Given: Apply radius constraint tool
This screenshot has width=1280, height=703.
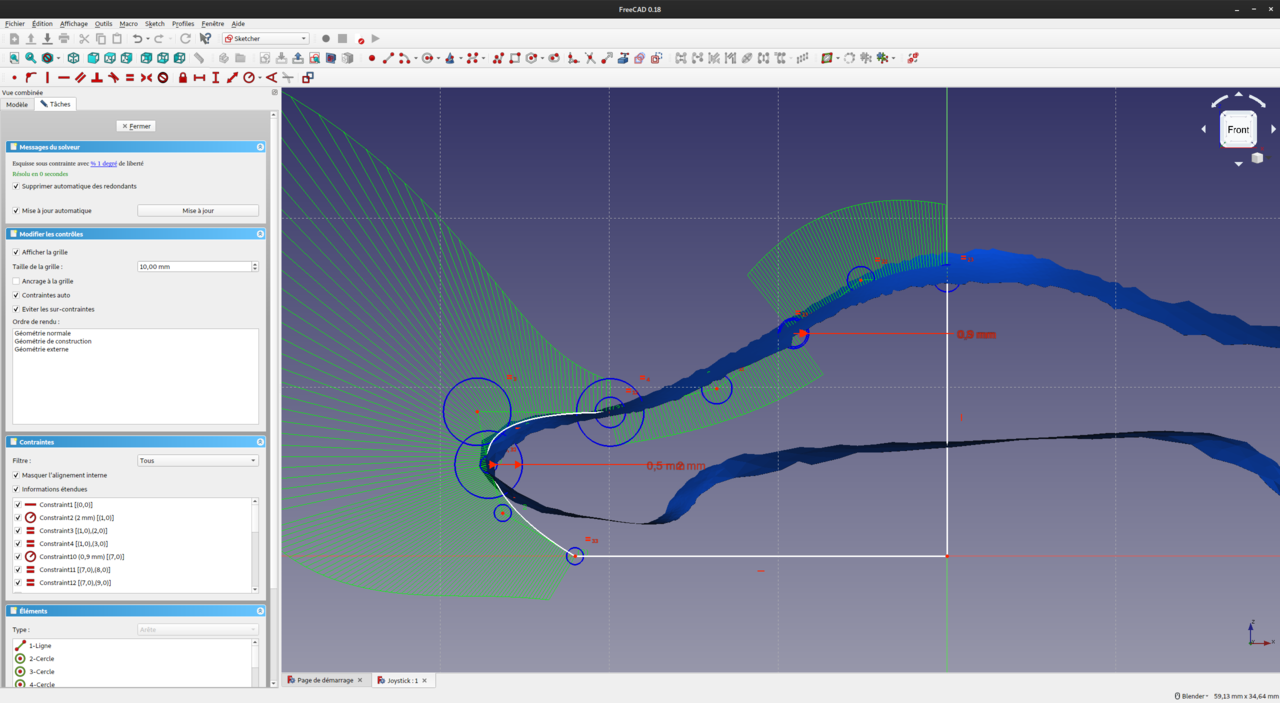Looking at the screenshot, I should tap(249, 77).
